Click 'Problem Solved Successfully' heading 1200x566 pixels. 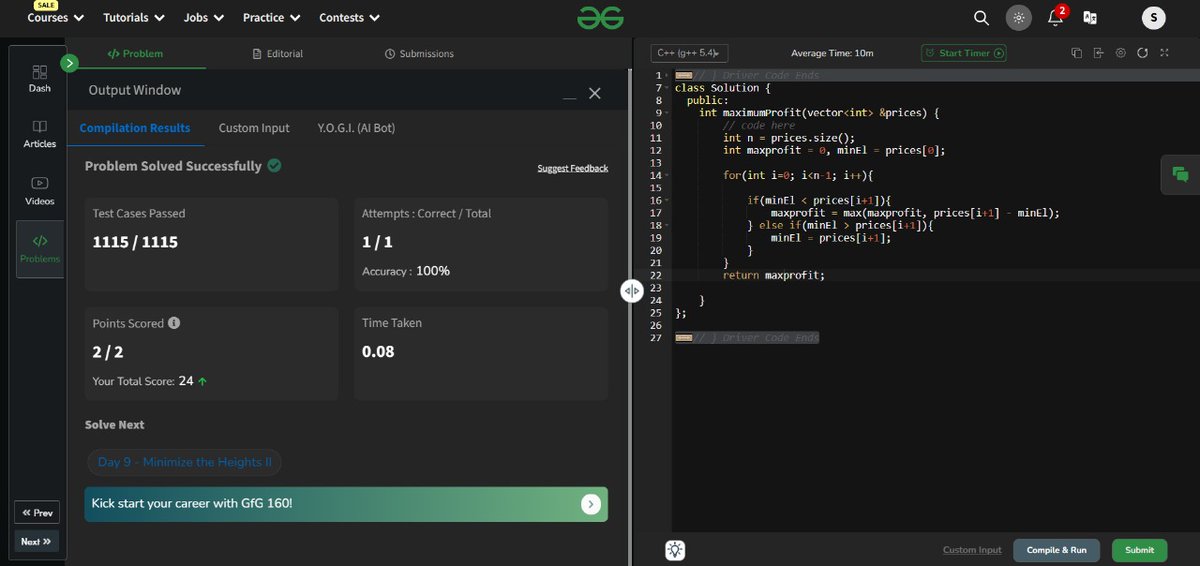click(x=173, y=166)
